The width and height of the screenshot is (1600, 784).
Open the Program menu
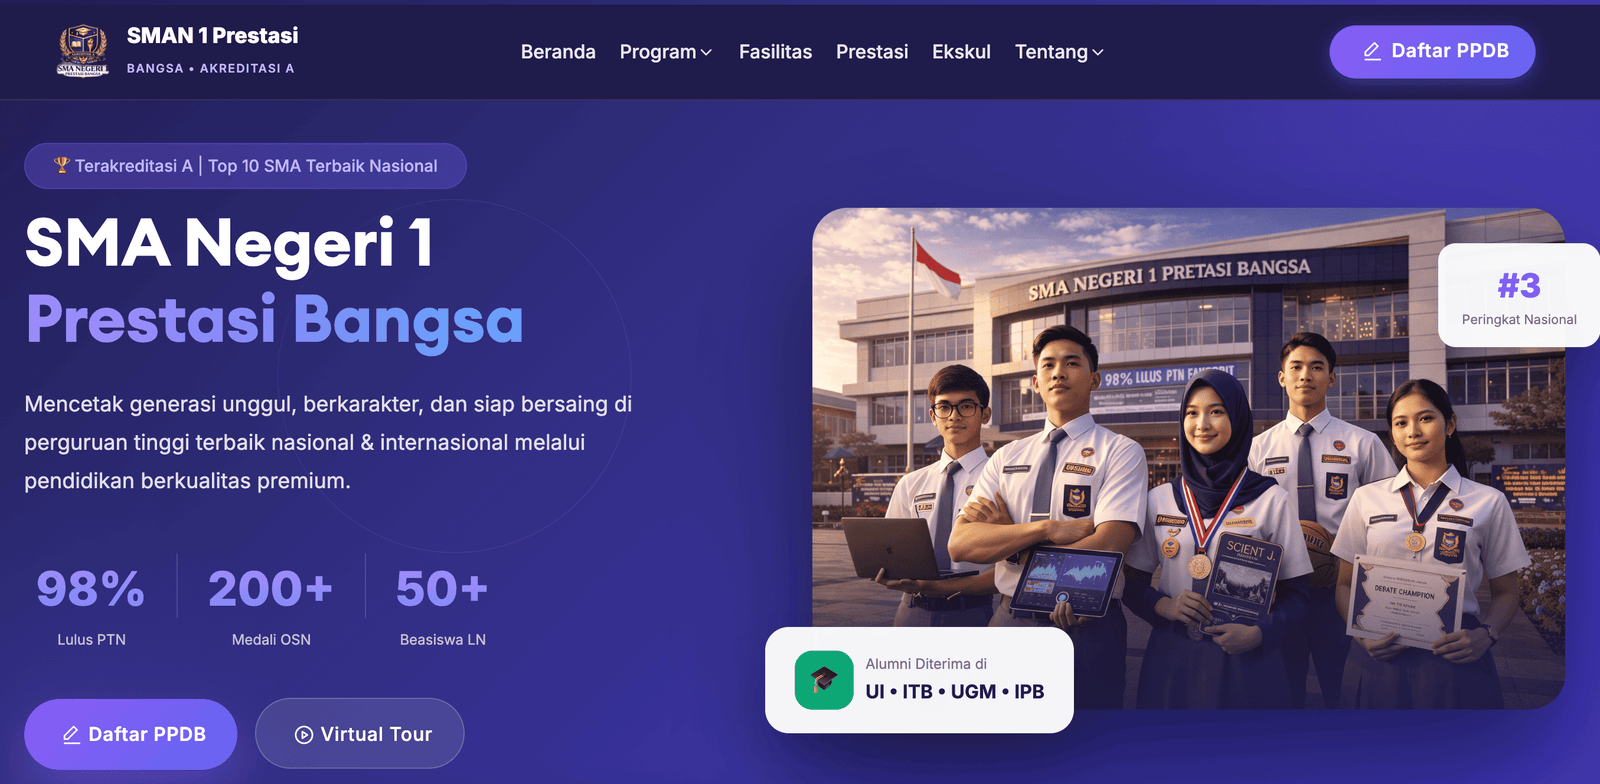click(666, 52)
